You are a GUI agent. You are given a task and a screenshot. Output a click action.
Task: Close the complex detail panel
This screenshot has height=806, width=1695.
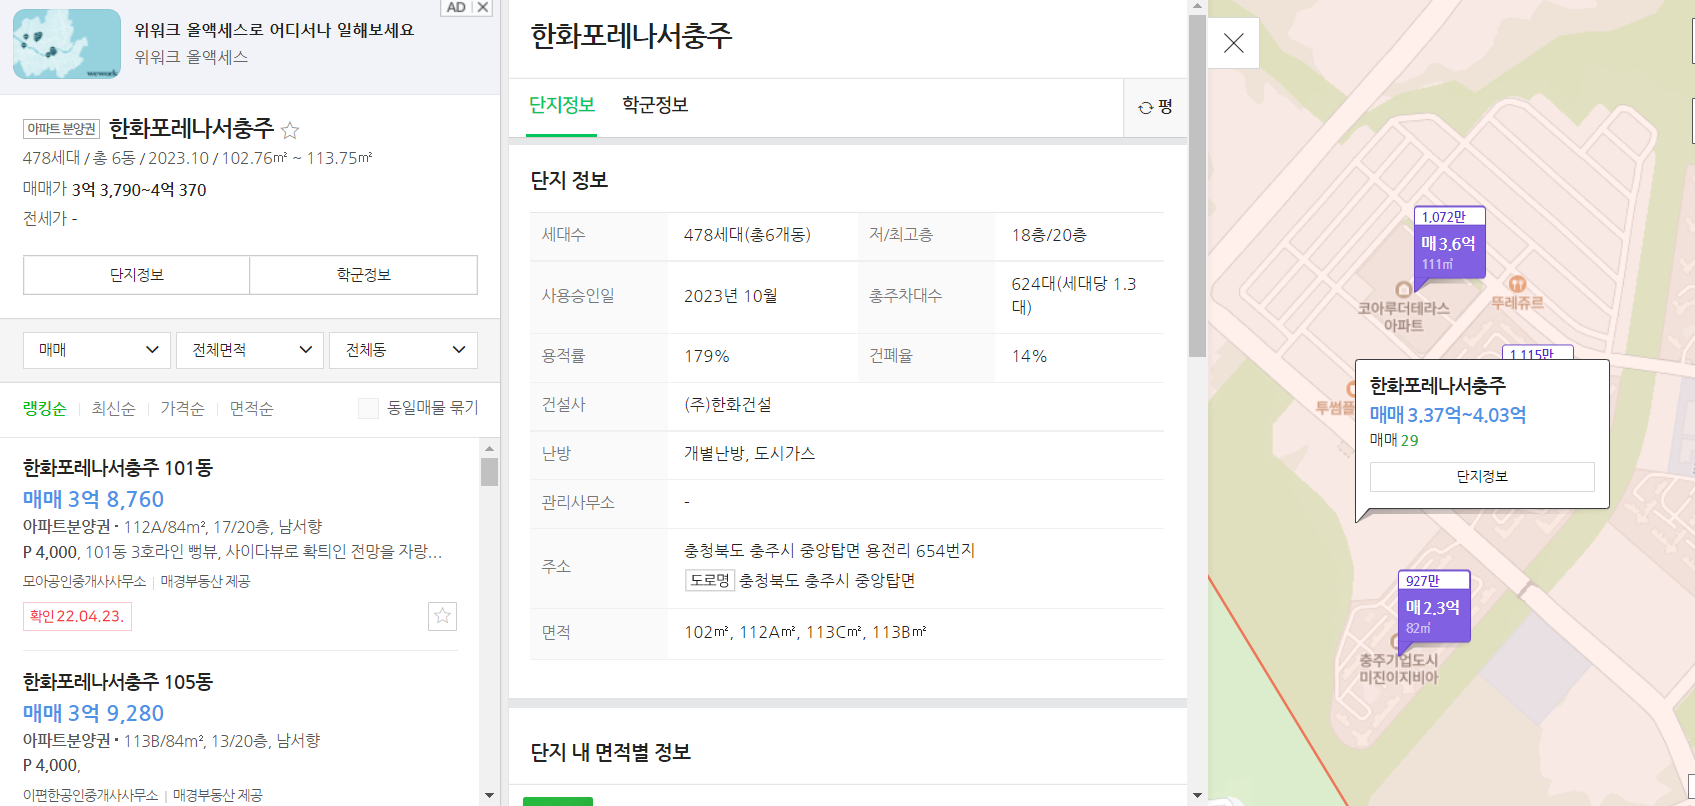1233,43
